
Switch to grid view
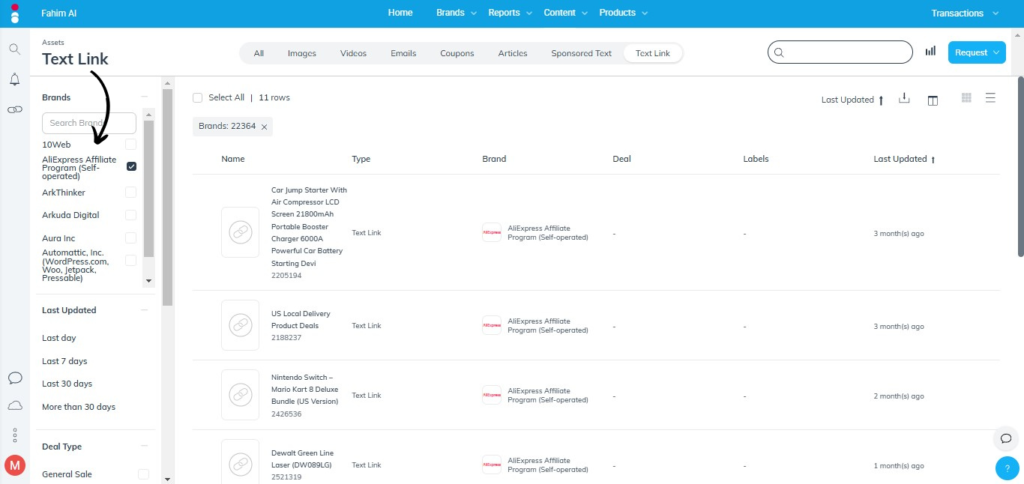pos(967,98)
